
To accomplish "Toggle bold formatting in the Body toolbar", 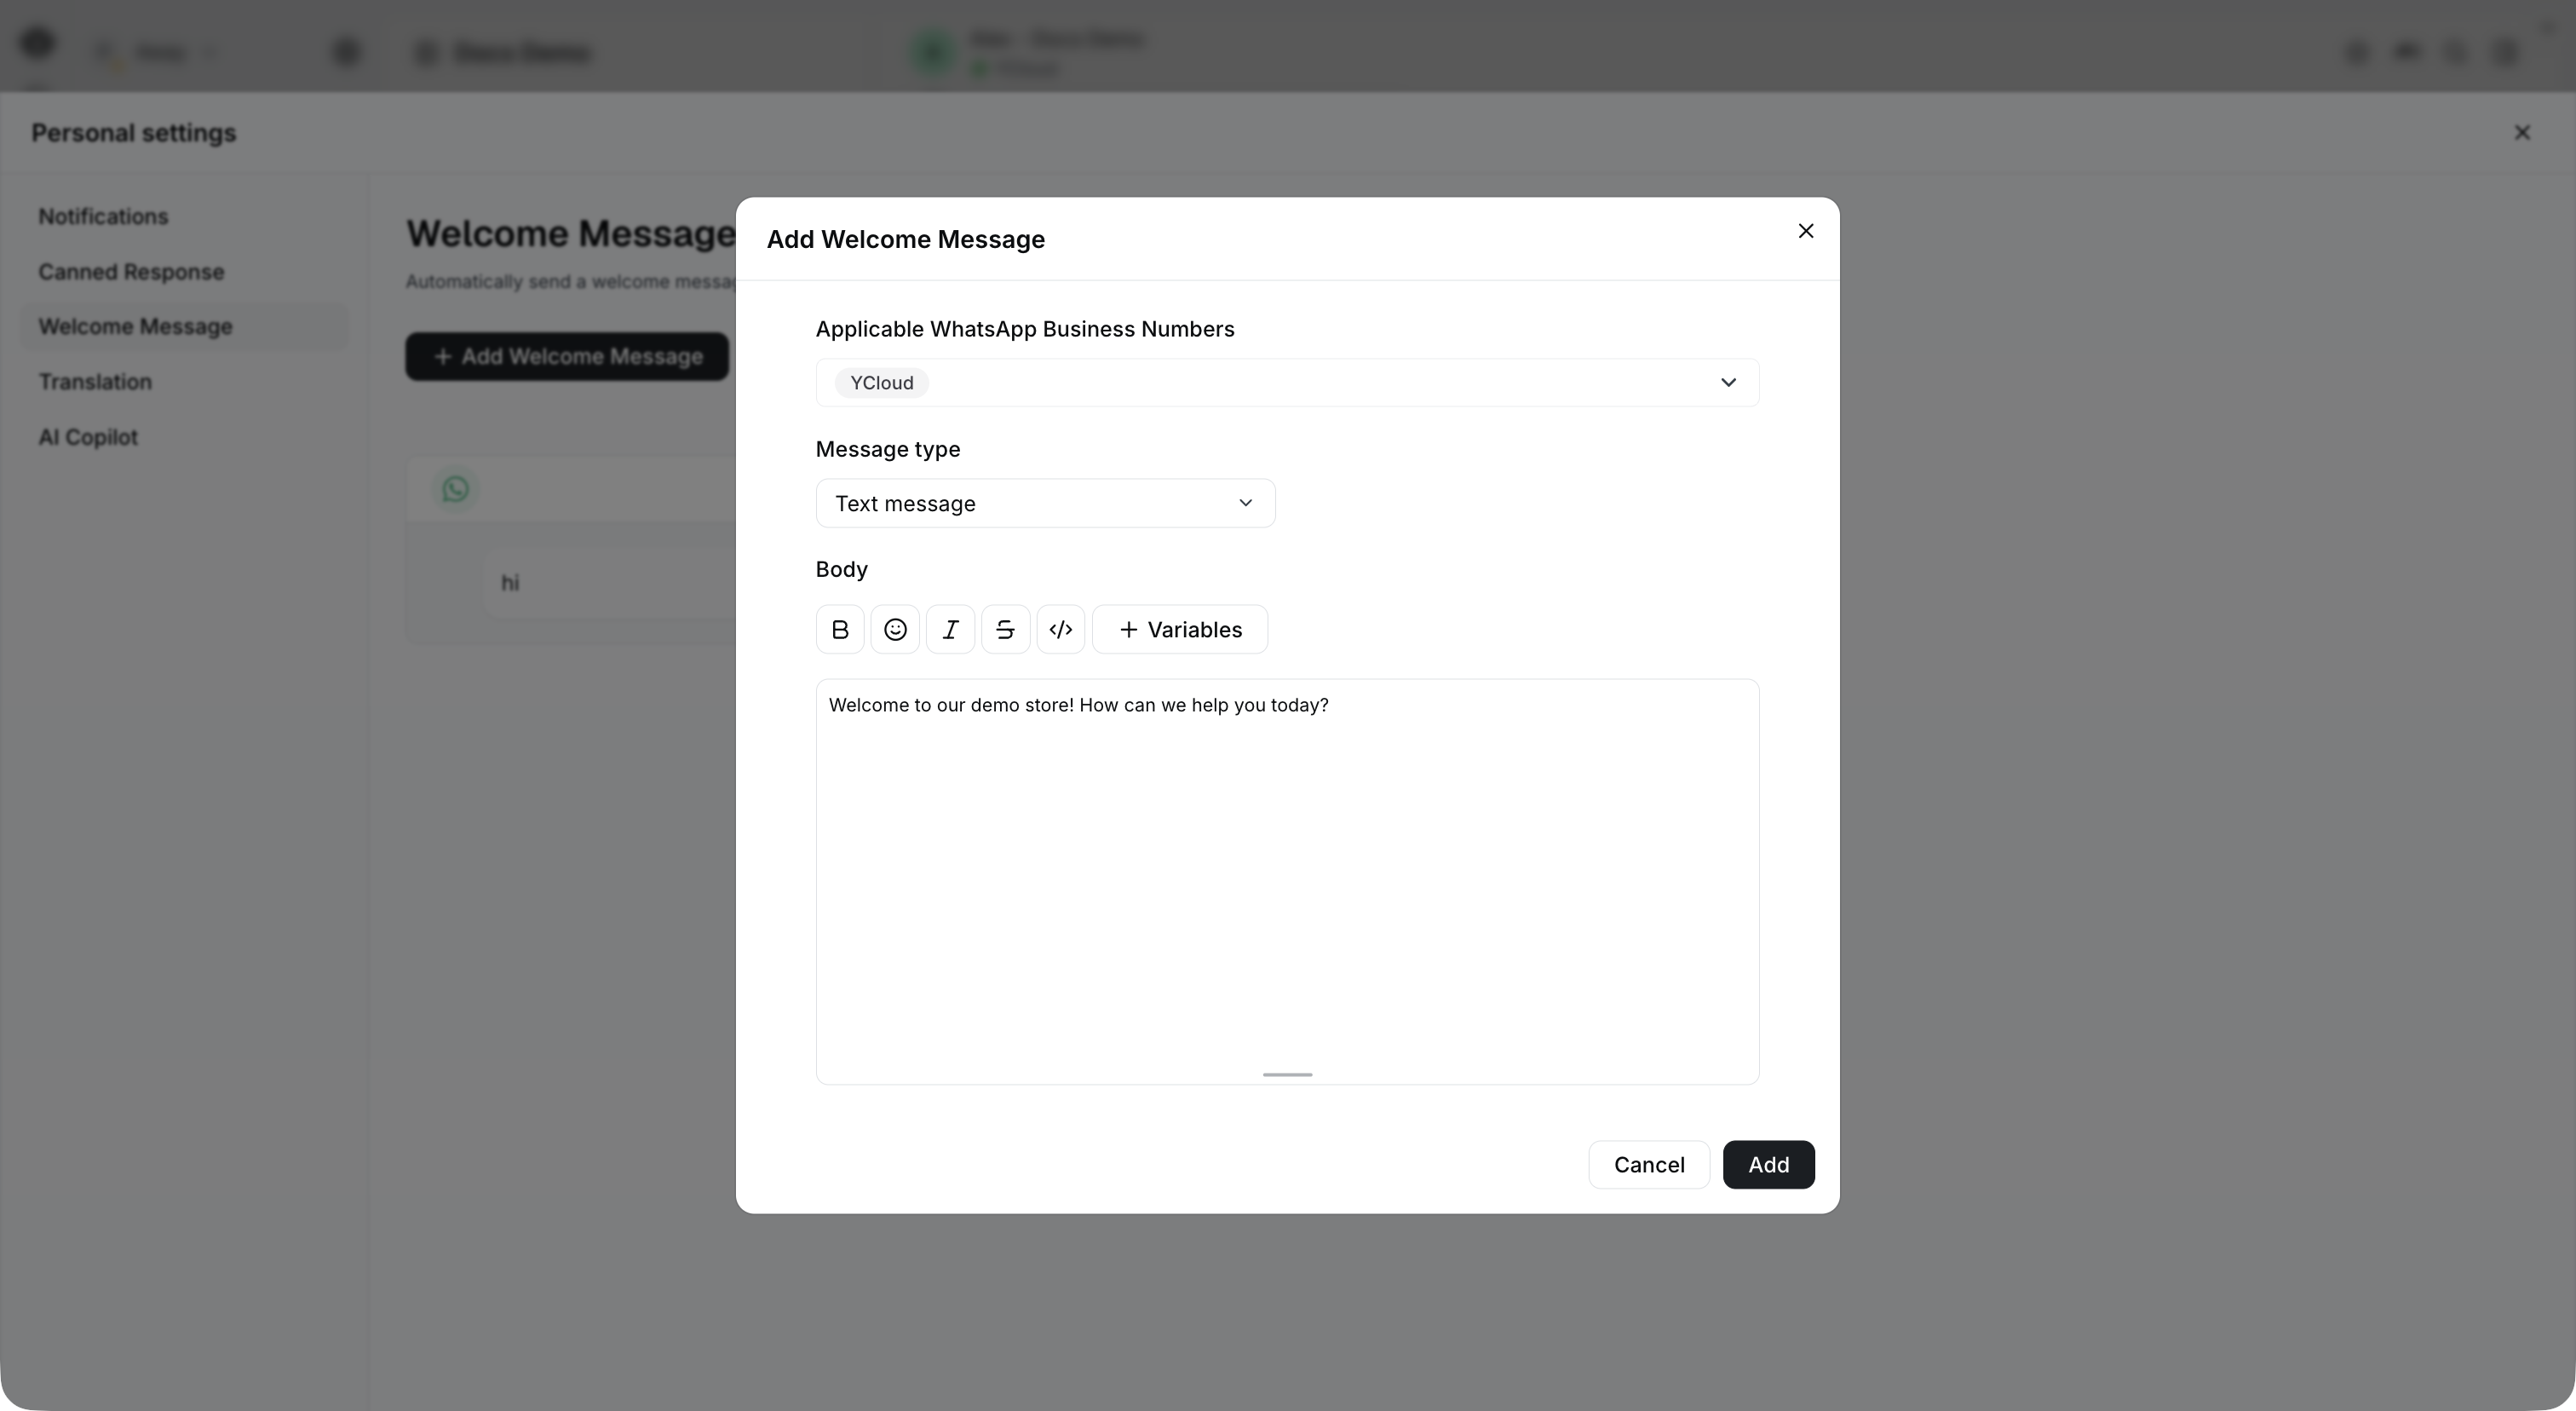I will click(840, 629).
